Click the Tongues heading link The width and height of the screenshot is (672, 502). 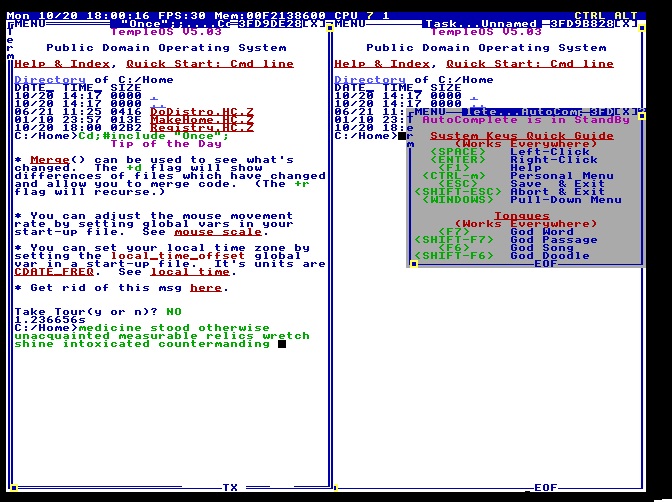click(x=522, y=216)
